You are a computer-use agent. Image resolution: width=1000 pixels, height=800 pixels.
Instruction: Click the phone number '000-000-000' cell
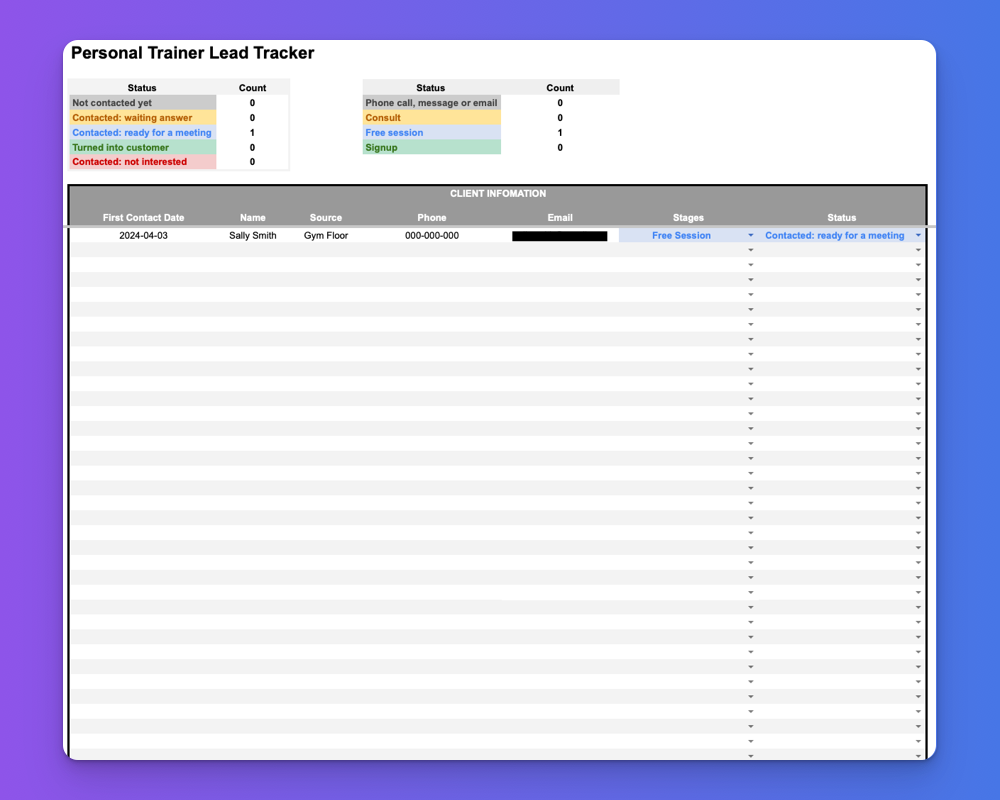[431, 235]
